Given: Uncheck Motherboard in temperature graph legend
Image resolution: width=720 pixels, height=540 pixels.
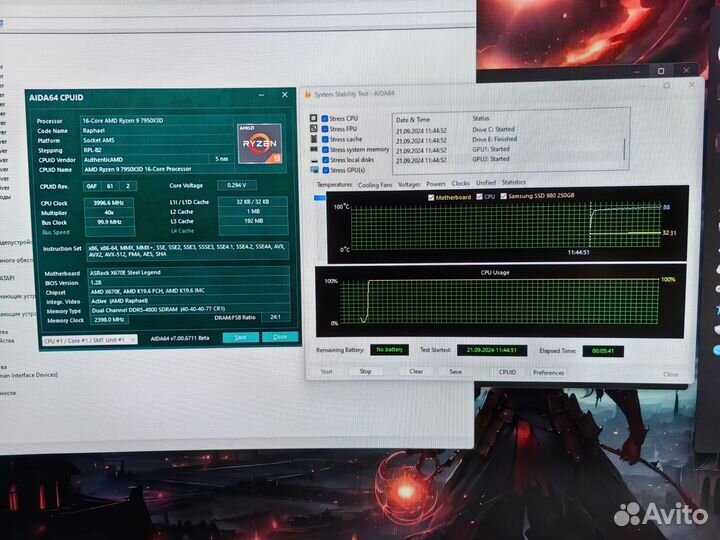Looking at the screenshot, I should (431, 197).
